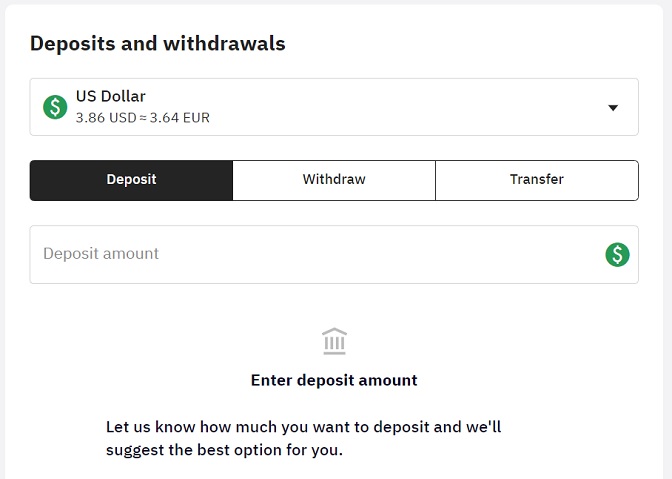Open the US Dollar currency selector

coord(334,107)
